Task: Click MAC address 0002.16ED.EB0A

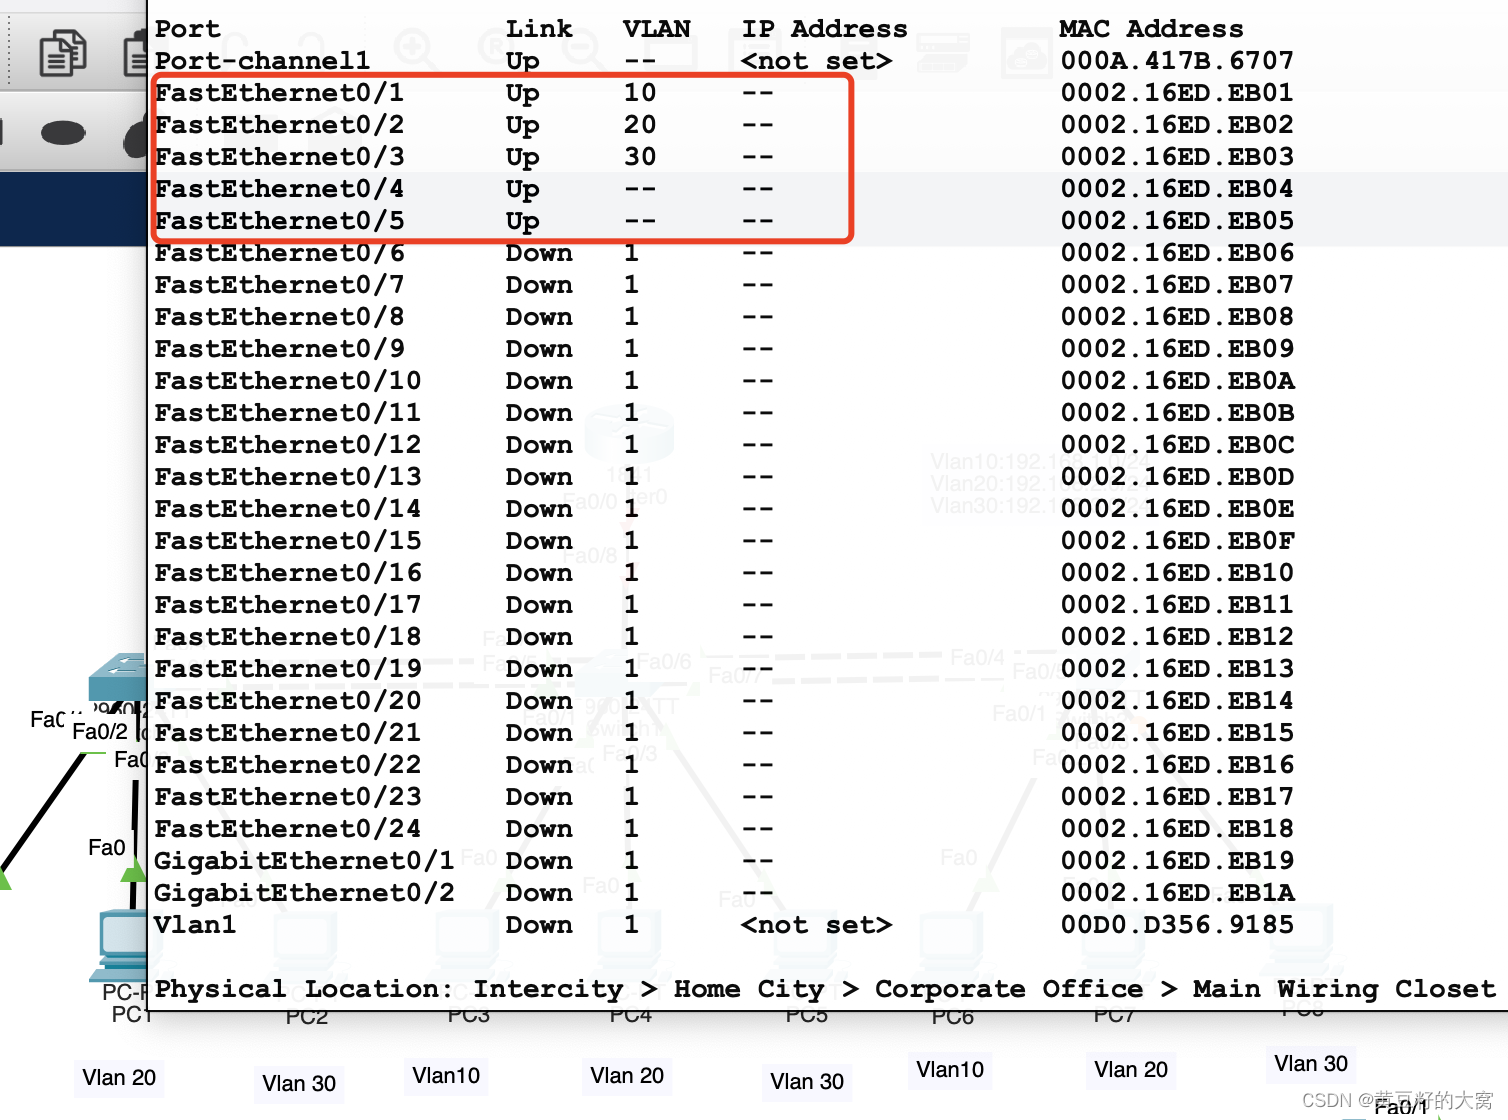Action: click(x=1177, y=381)
